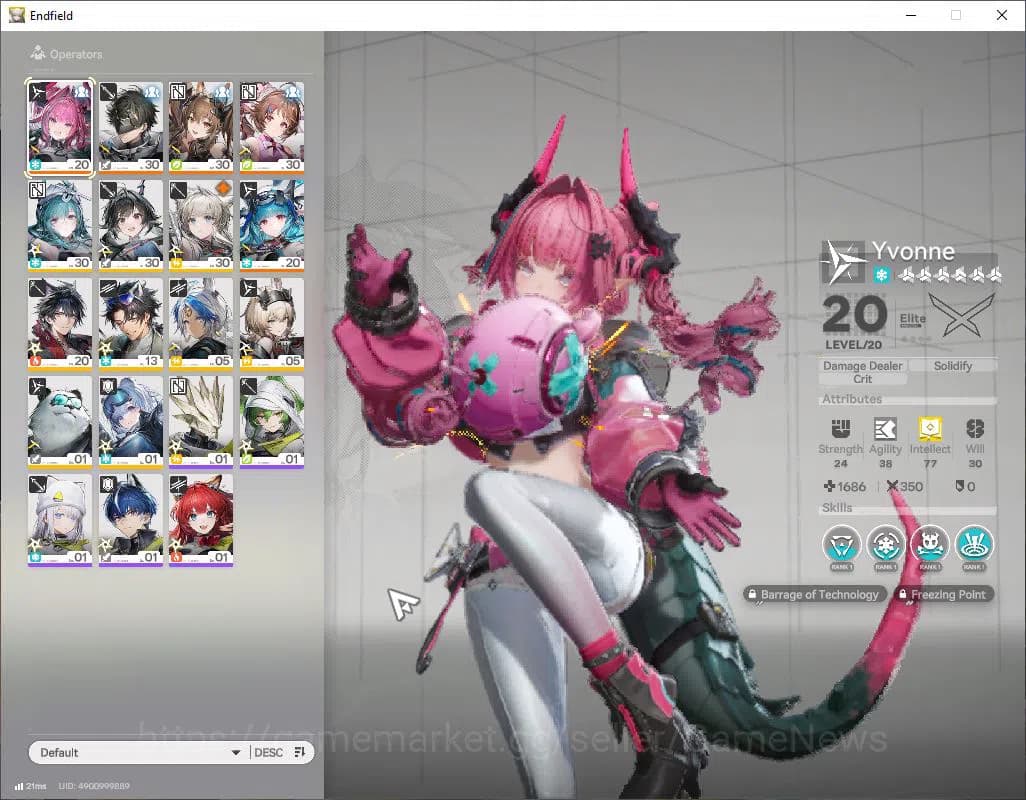This screenshot has width=1026, height=800.
Task: Select the white-and-blue-haired operator, level 05
Action: click(201, 324)
